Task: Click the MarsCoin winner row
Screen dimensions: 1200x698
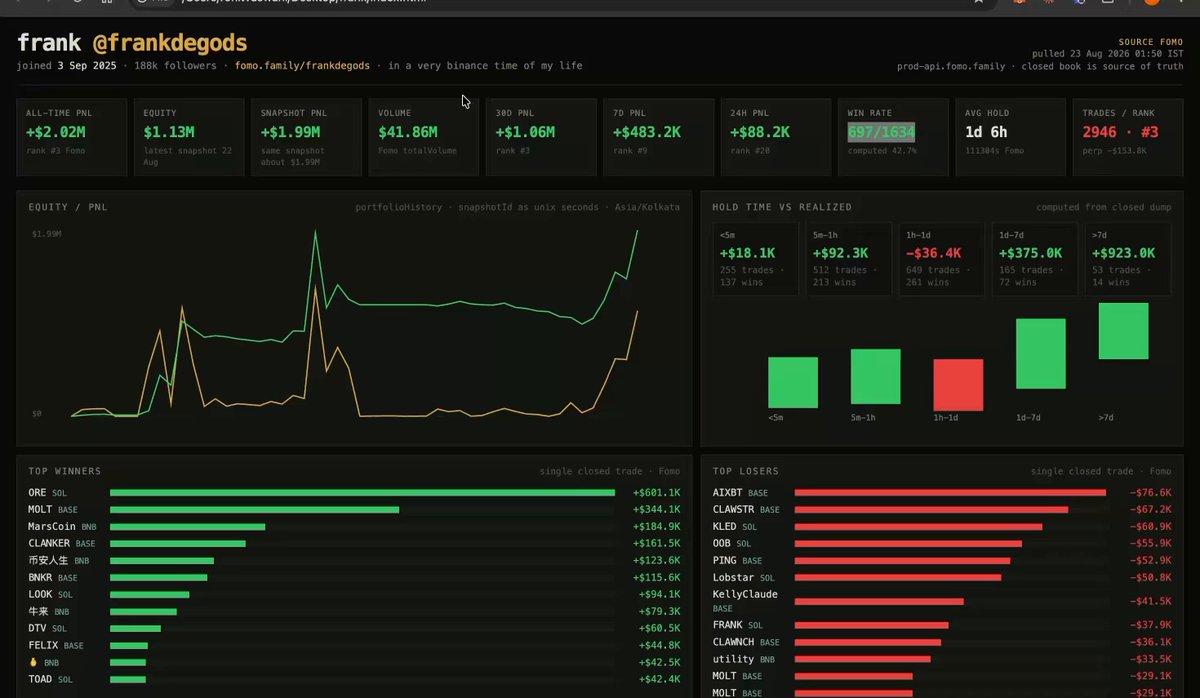Action: tap(355, 527)
